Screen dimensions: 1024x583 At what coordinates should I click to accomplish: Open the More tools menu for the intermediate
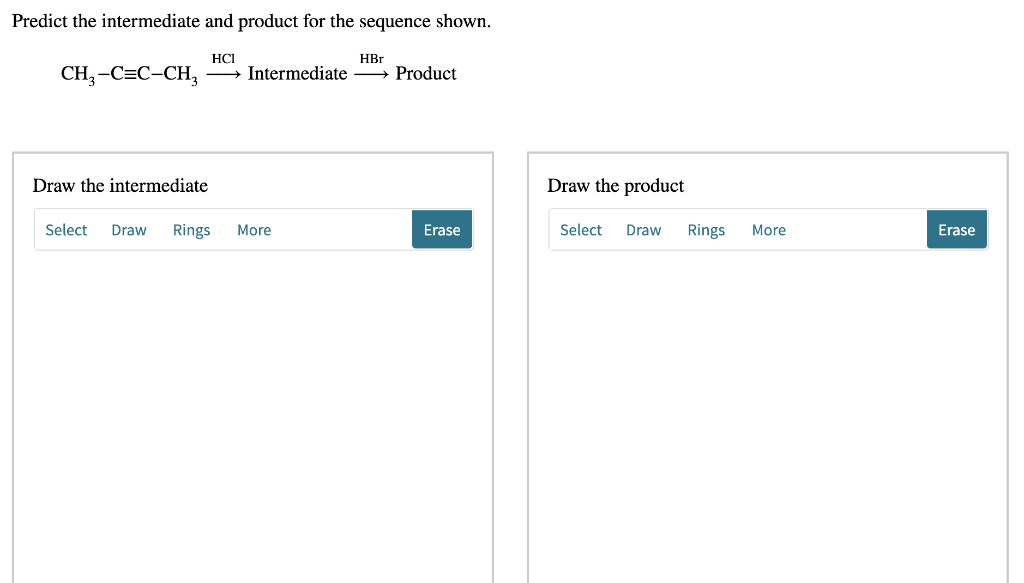pyautogui.click(x=254, y=229)
